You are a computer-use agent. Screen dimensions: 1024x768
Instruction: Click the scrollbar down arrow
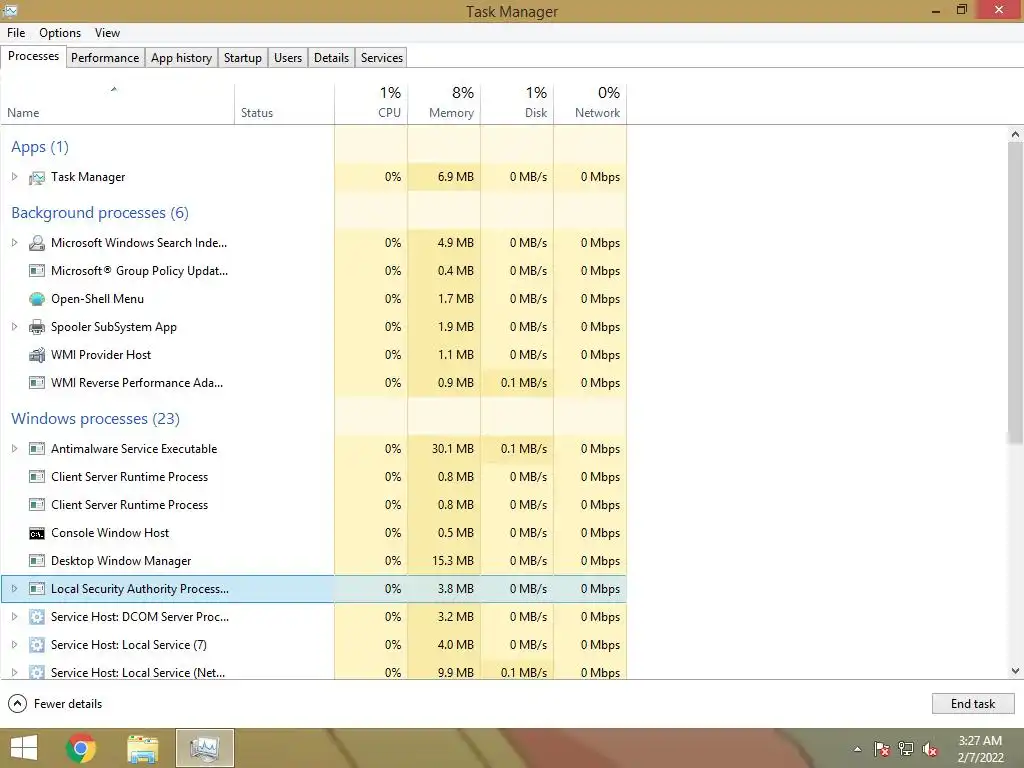tap(1015, 671)
